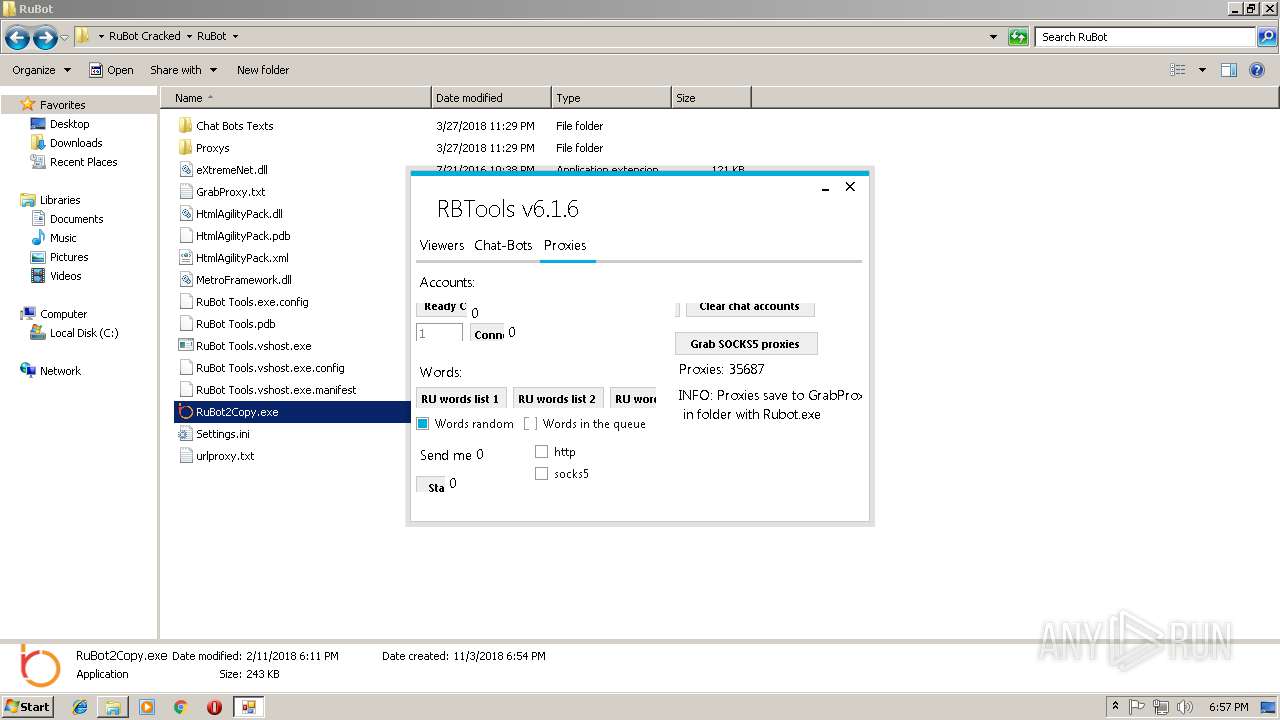Viewport: 1280px width, 720px height.
Task: Click Clear chat accounts button
Action: pos(750,307)
